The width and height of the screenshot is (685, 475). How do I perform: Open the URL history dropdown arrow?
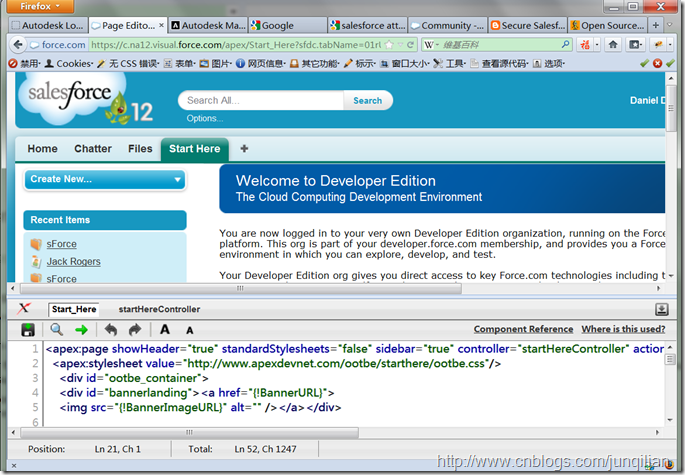coord(400,45)
